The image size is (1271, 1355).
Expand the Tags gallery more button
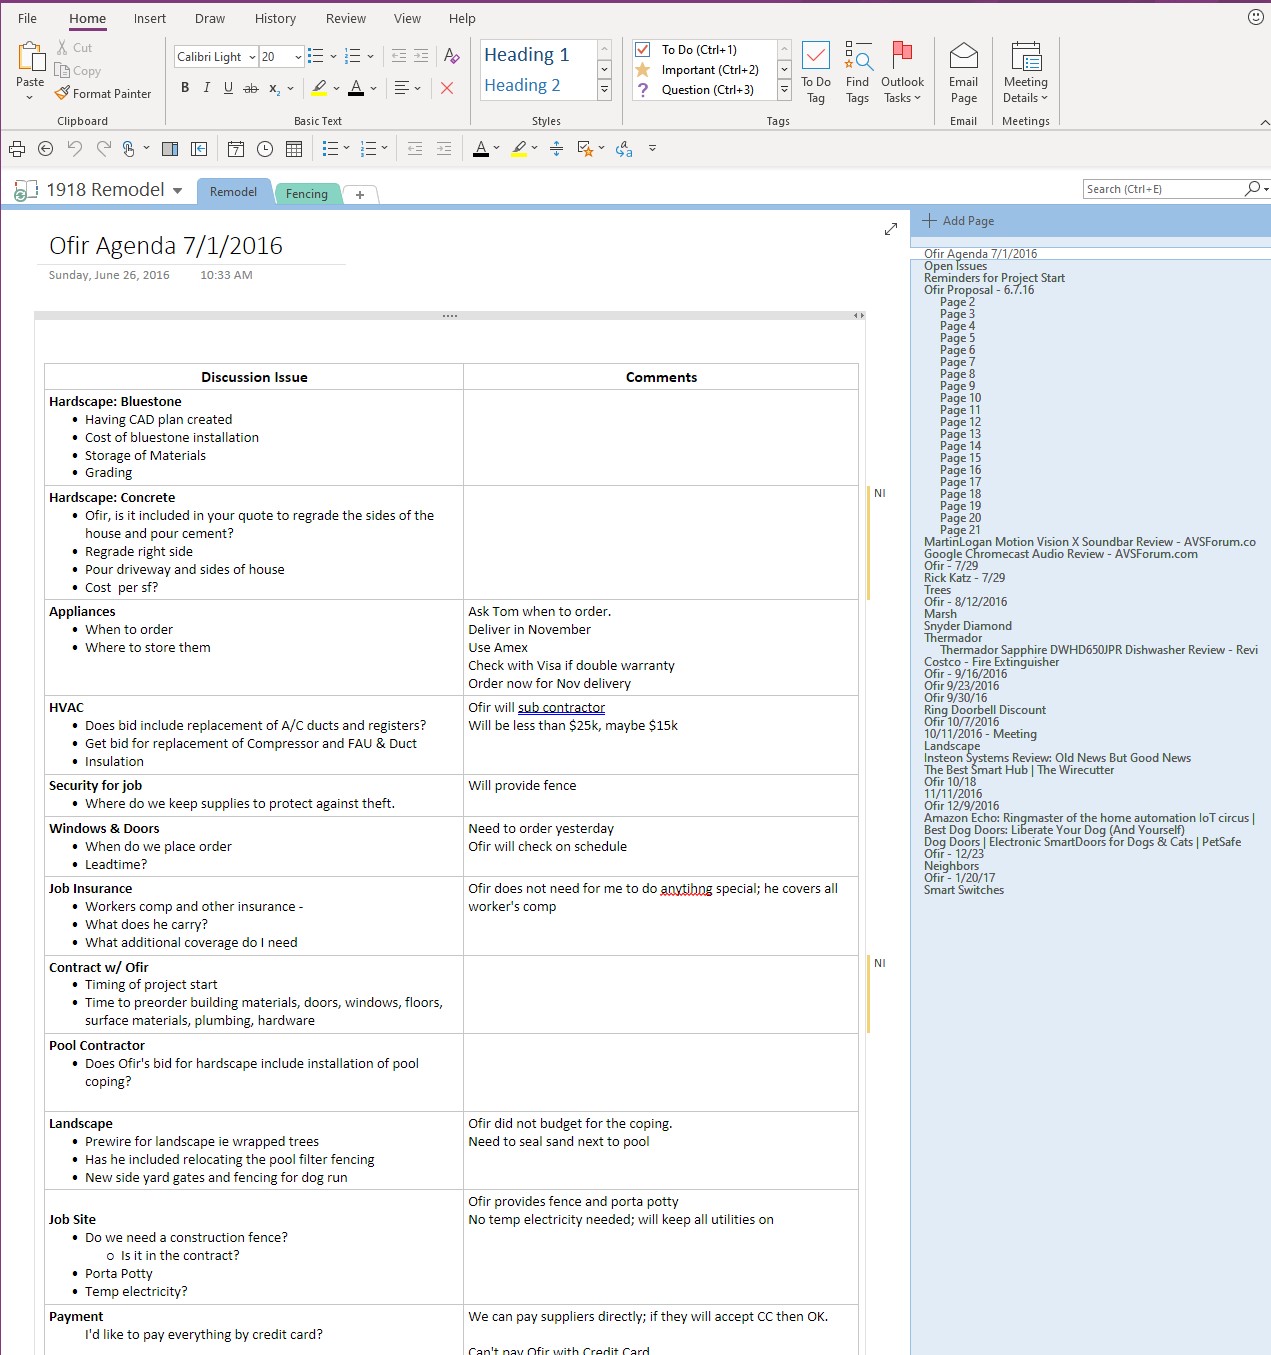click(784, 90)
